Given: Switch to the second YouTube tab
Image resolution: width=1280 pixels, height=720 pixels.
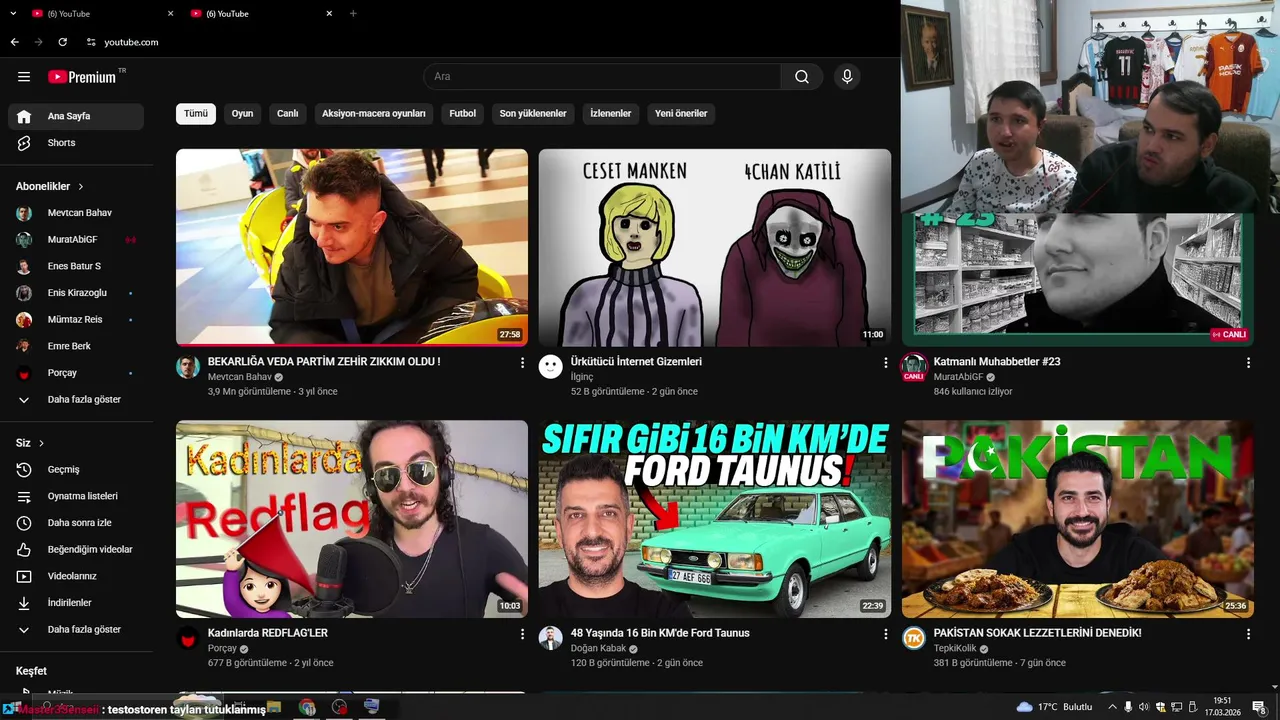Looking at the screenshot, I should [x=260, y=13].
